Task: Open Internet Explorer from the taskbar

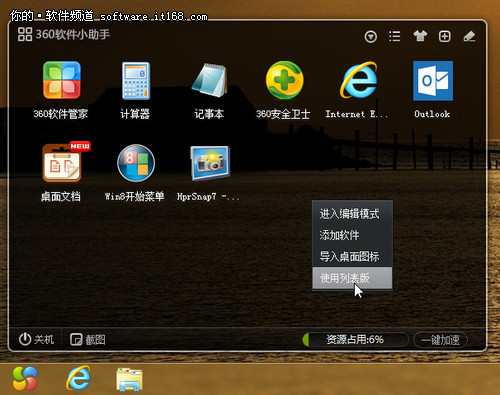Action: tap(78, 378)
